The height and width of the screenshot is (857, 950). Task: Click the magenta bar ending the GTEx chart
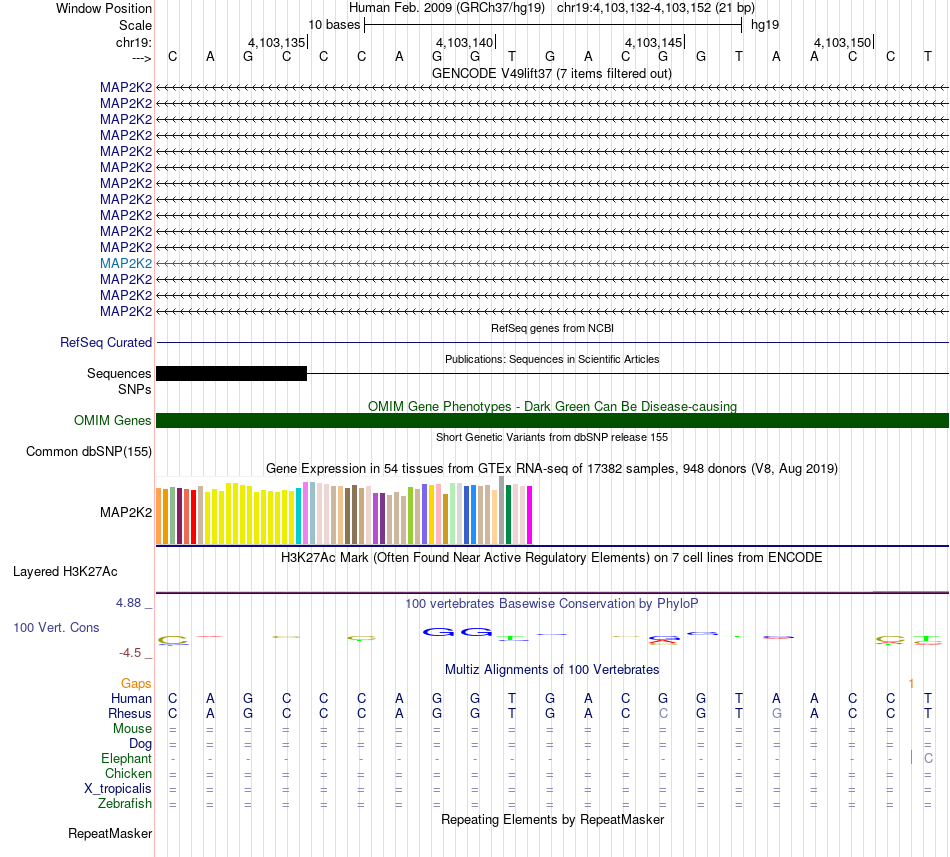[530, 515]
